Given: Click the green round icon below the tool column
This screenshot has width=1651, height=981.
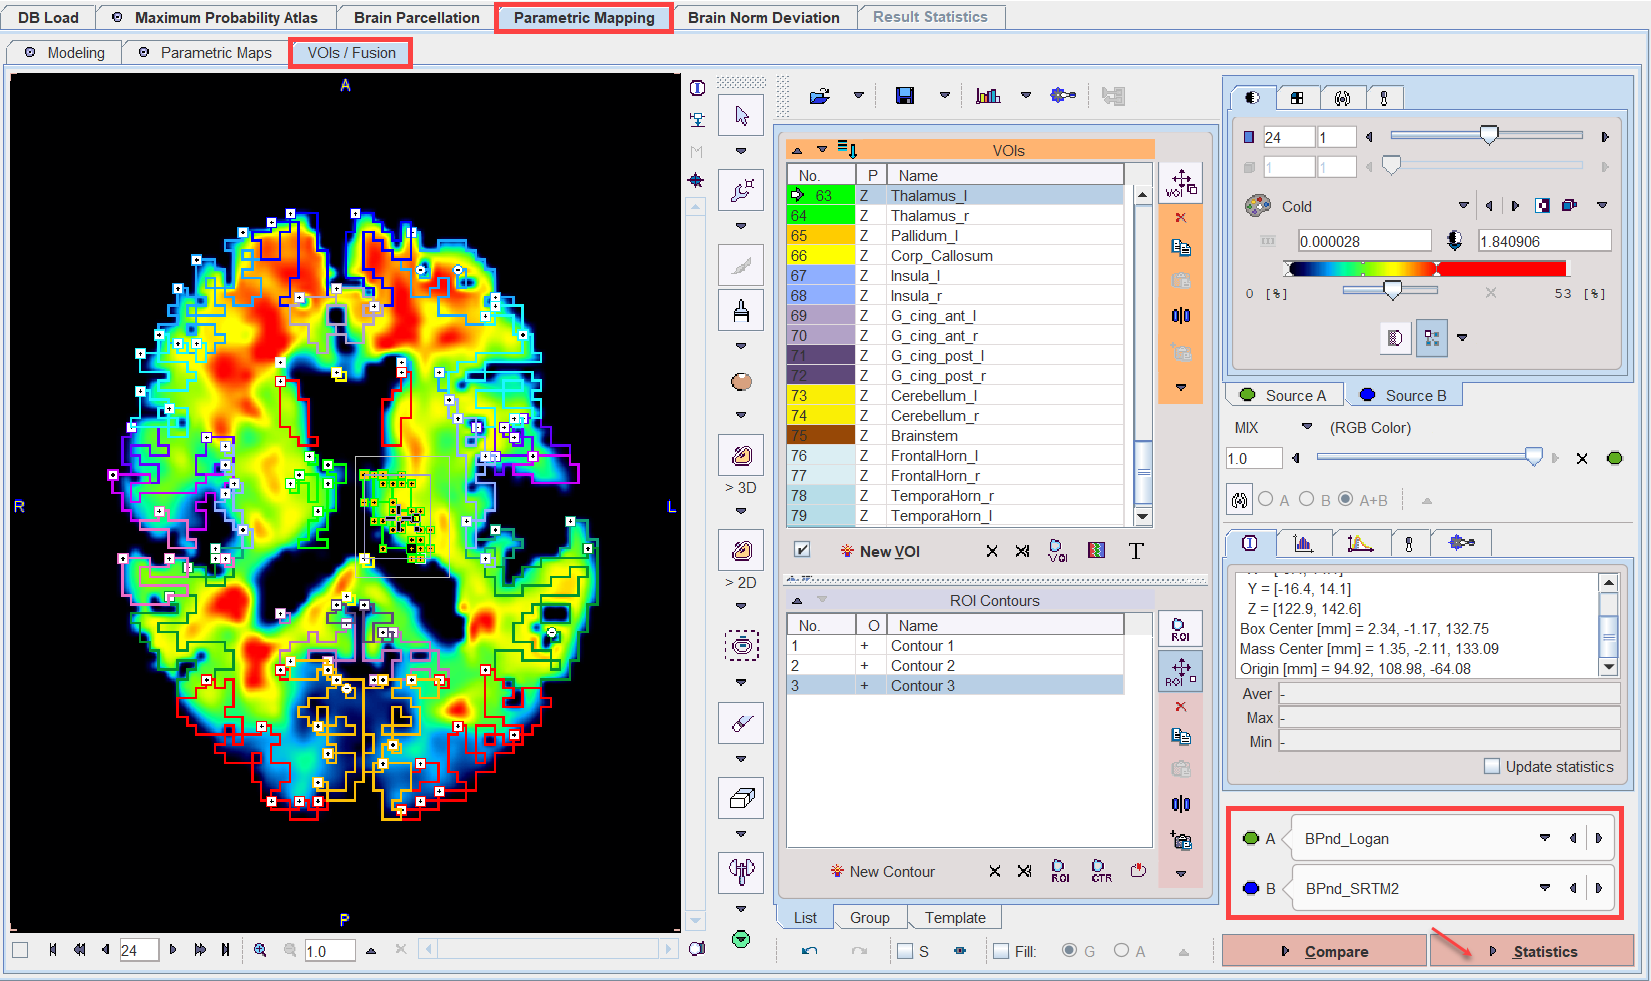Looking at the screenshot, I should click(x=741, y=939).
